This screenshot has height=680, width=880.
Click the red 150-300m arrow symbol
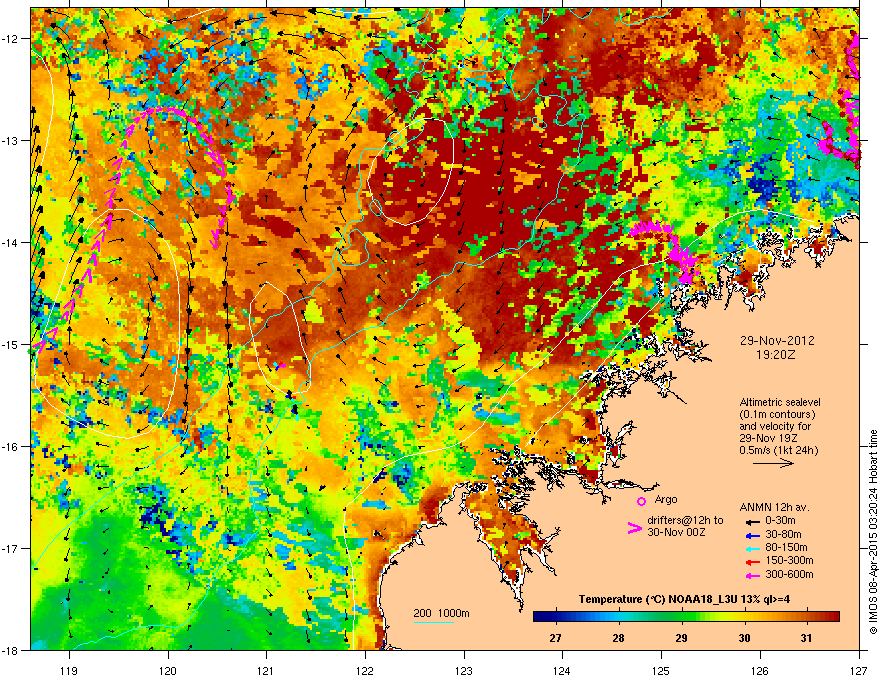[753, 562]
